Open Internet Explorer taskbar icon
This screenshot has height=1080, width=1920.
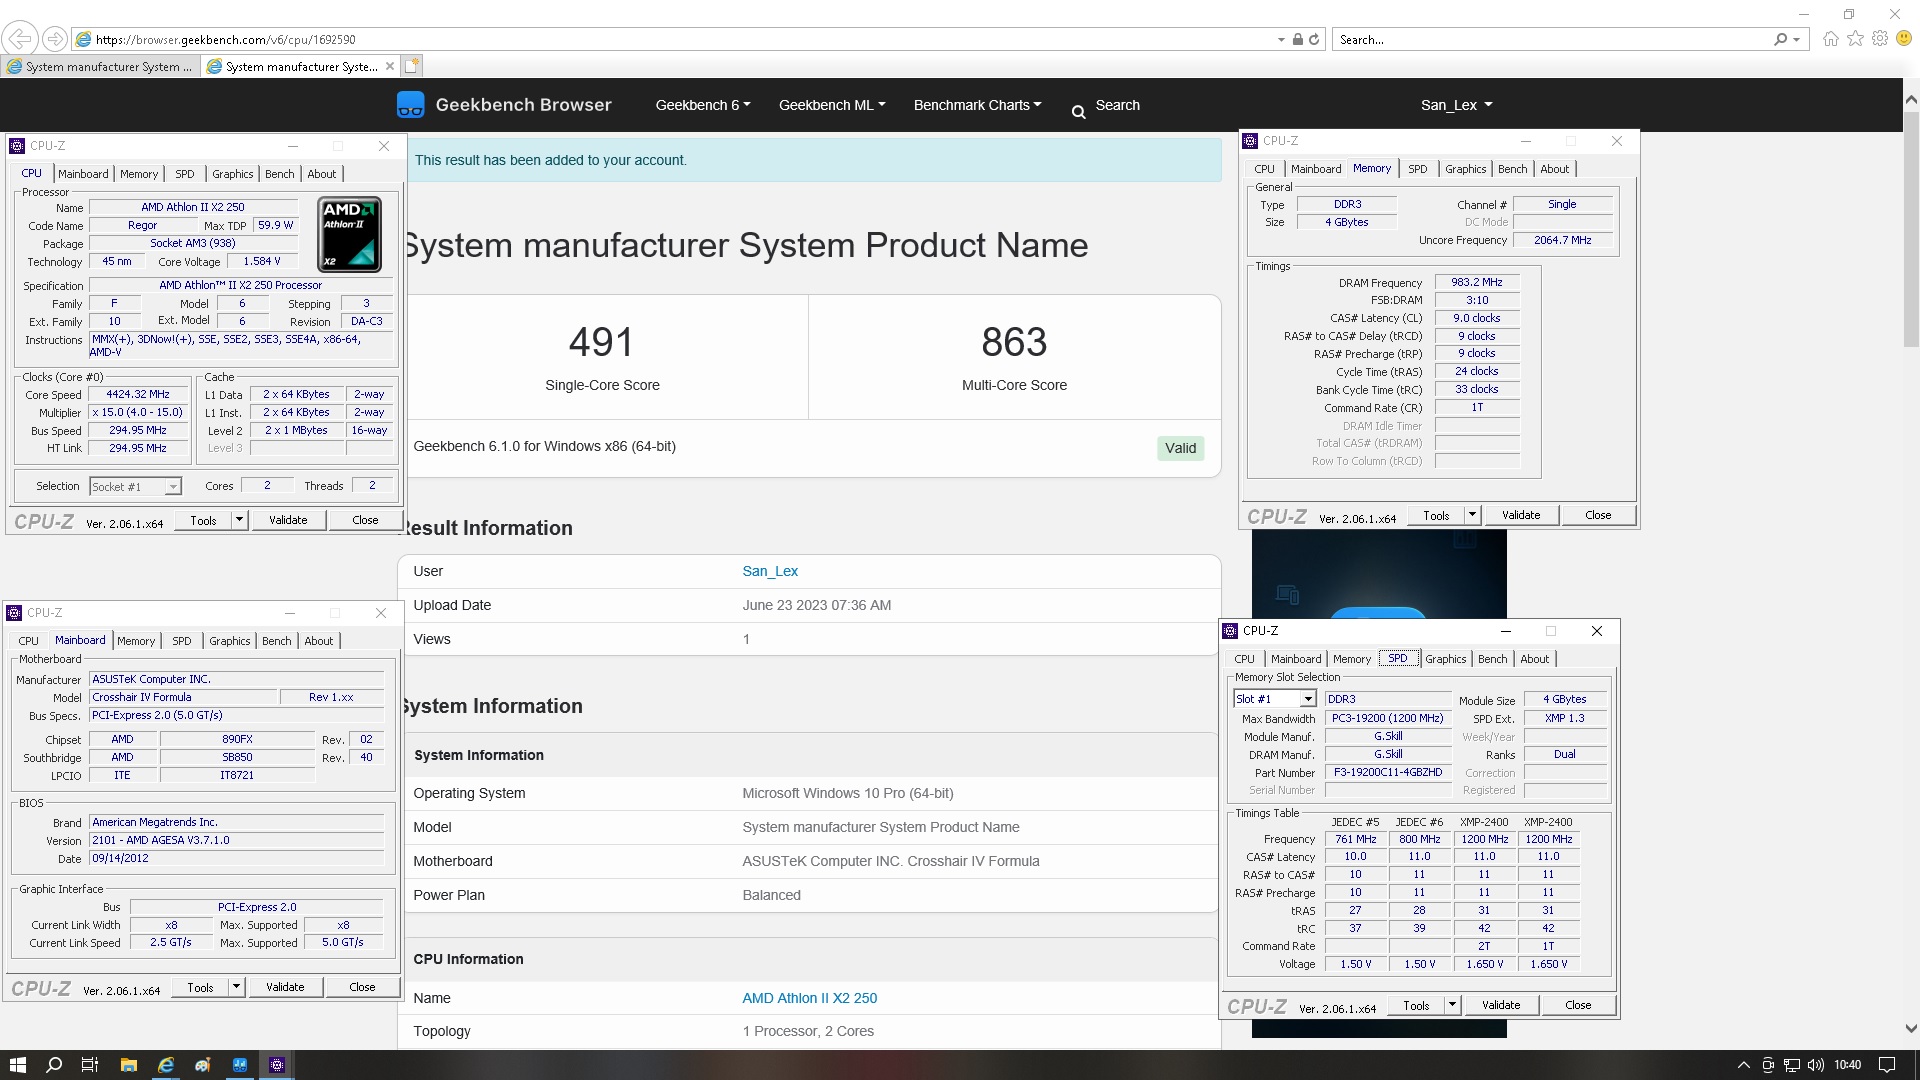166,1065
